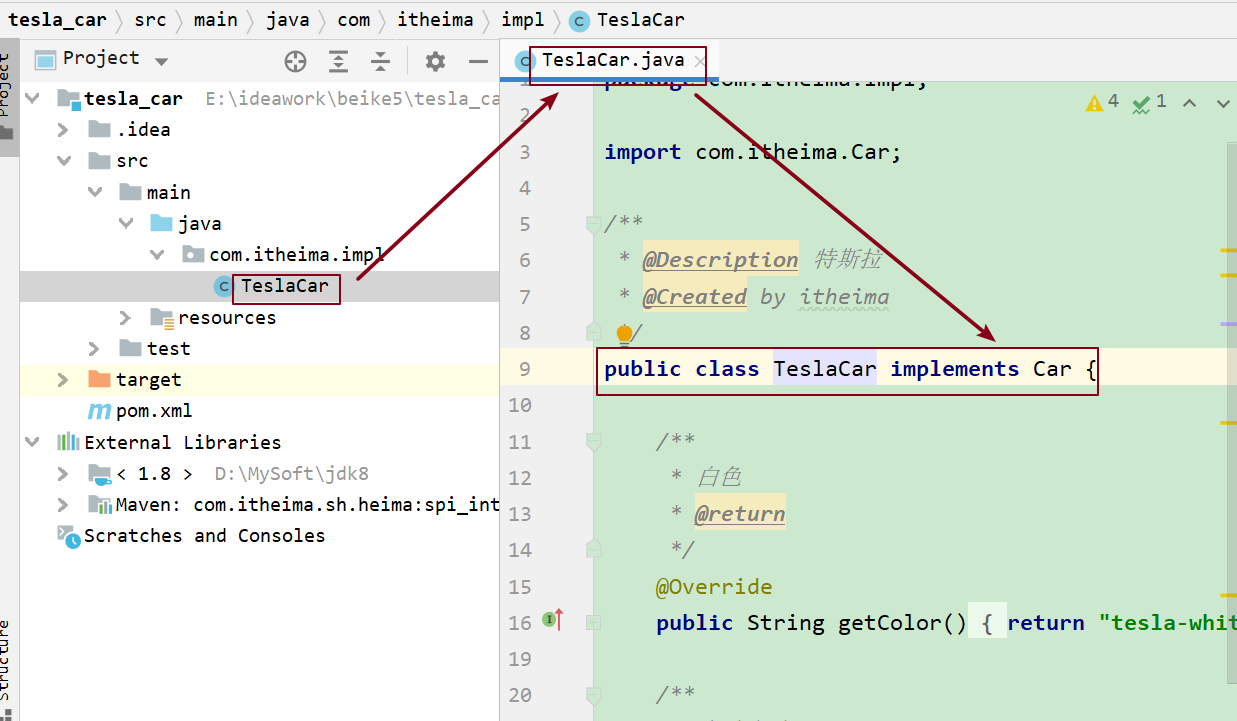Expand the resources folder
1237x721 pixels.
coord(125,318)
